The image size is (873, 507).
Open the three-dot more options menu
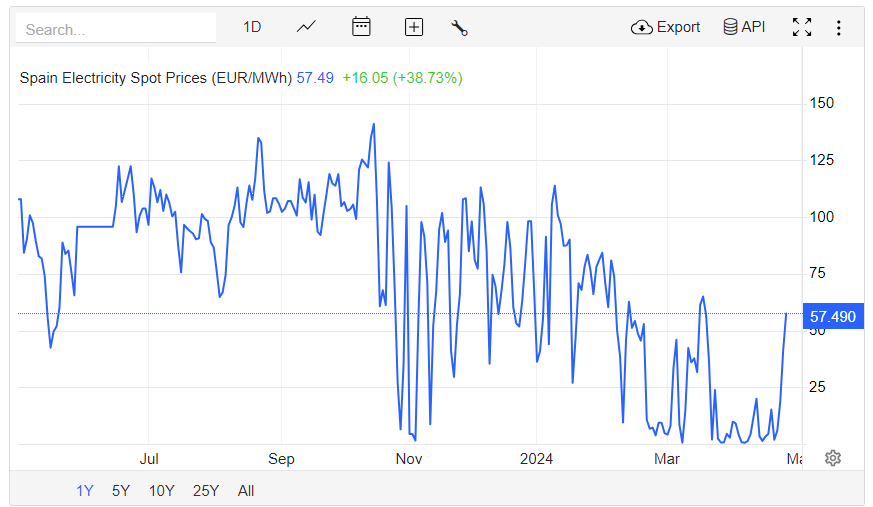[x=838, y=28]
